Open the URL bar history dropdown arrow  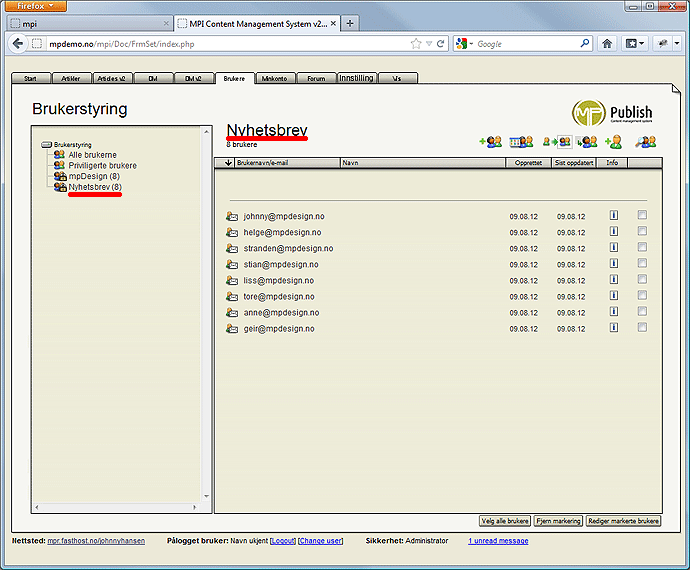pyautogui.click(x=429, y=44)
